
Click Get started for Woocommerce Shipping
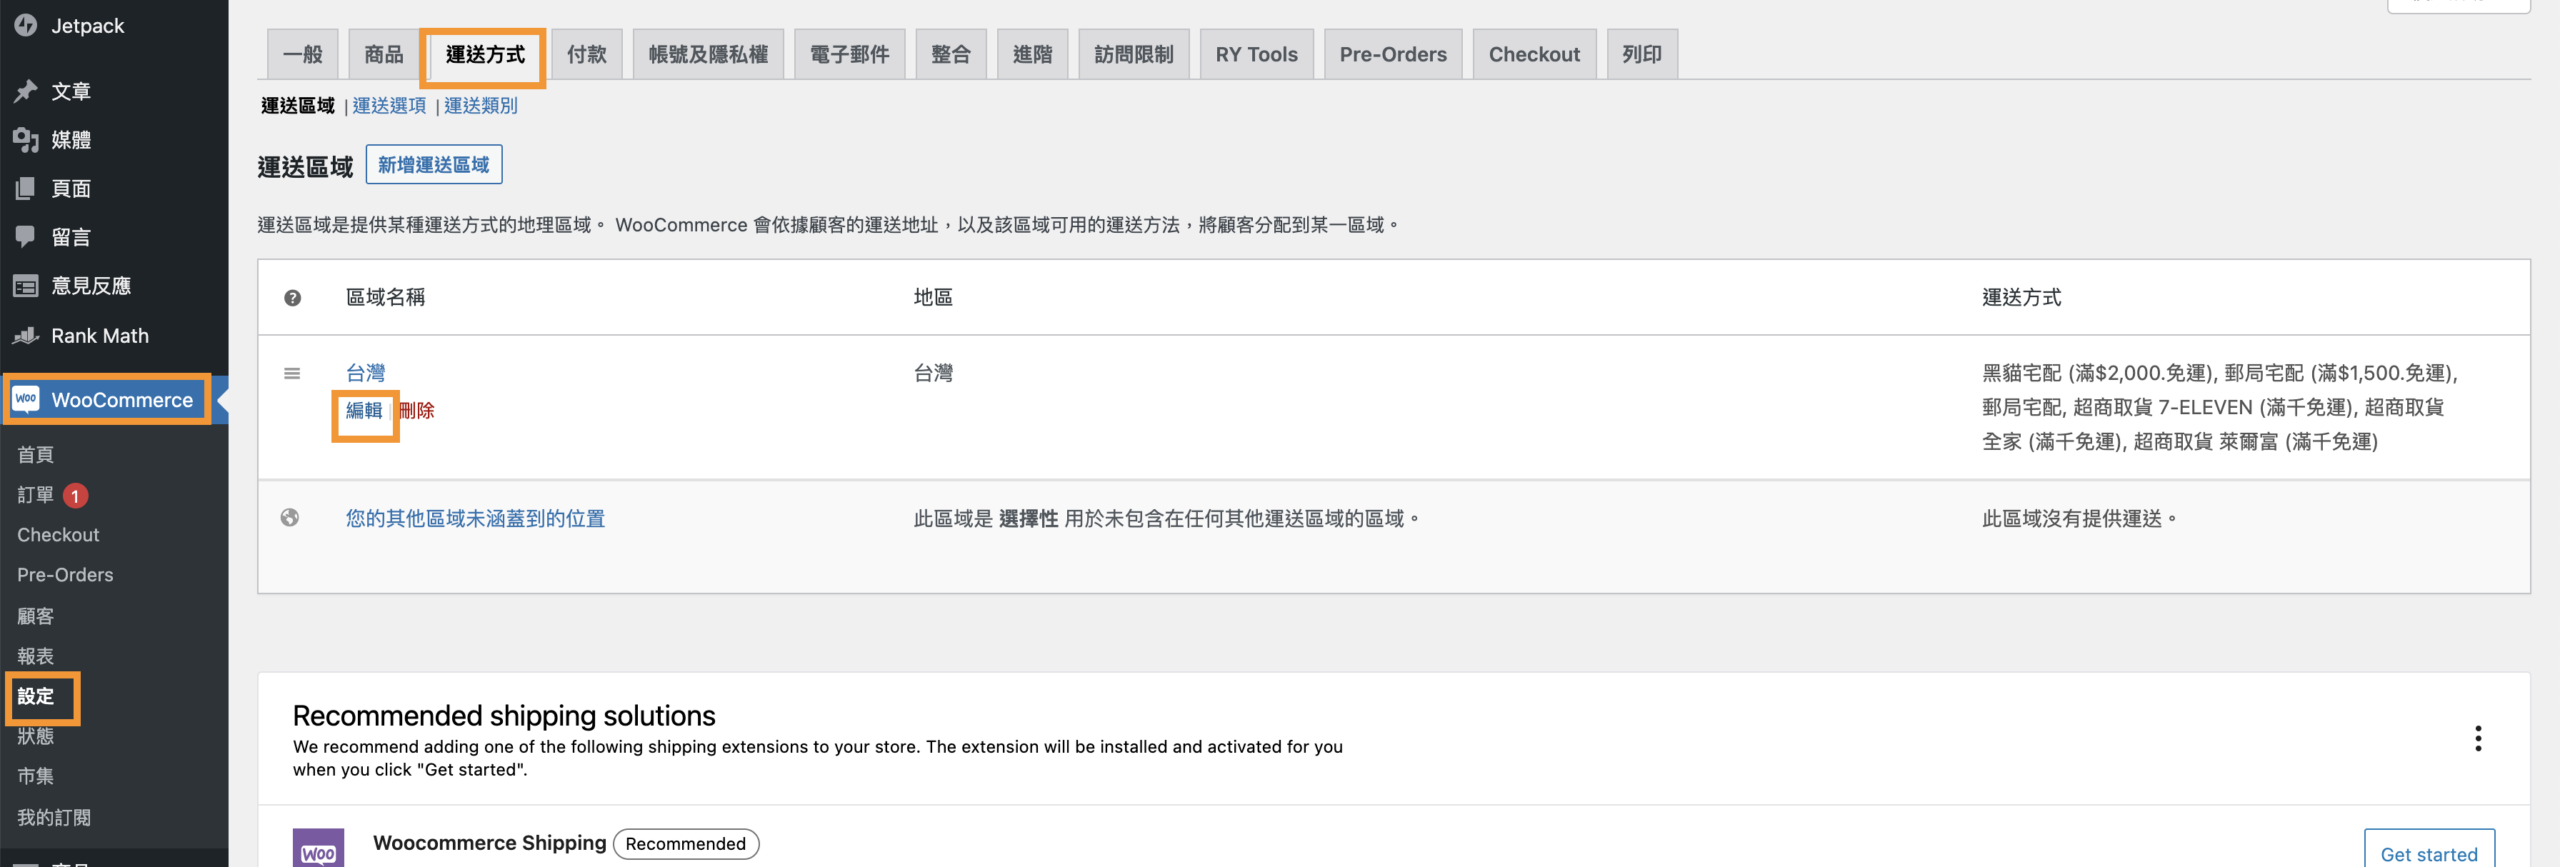(2428, 853)
